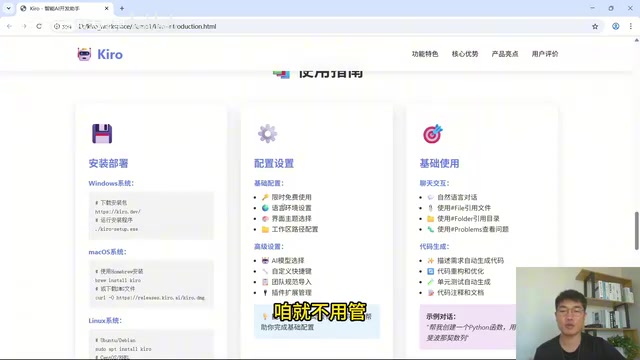Screen dimensions: 640x360
Task: Click the Kiro robot logo icon
Action: tap(84, 54)
